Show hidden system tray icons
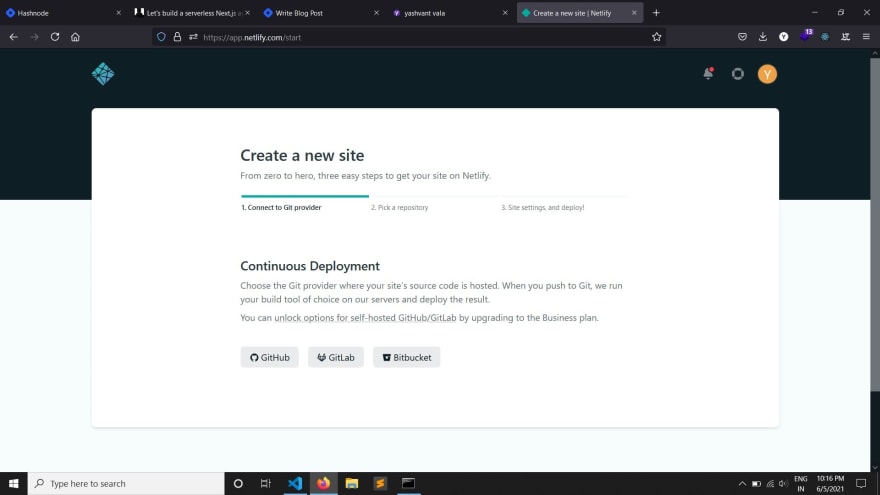Image resolution: width=880 pixels, height=495 pixels. click(x=742, y=483)
